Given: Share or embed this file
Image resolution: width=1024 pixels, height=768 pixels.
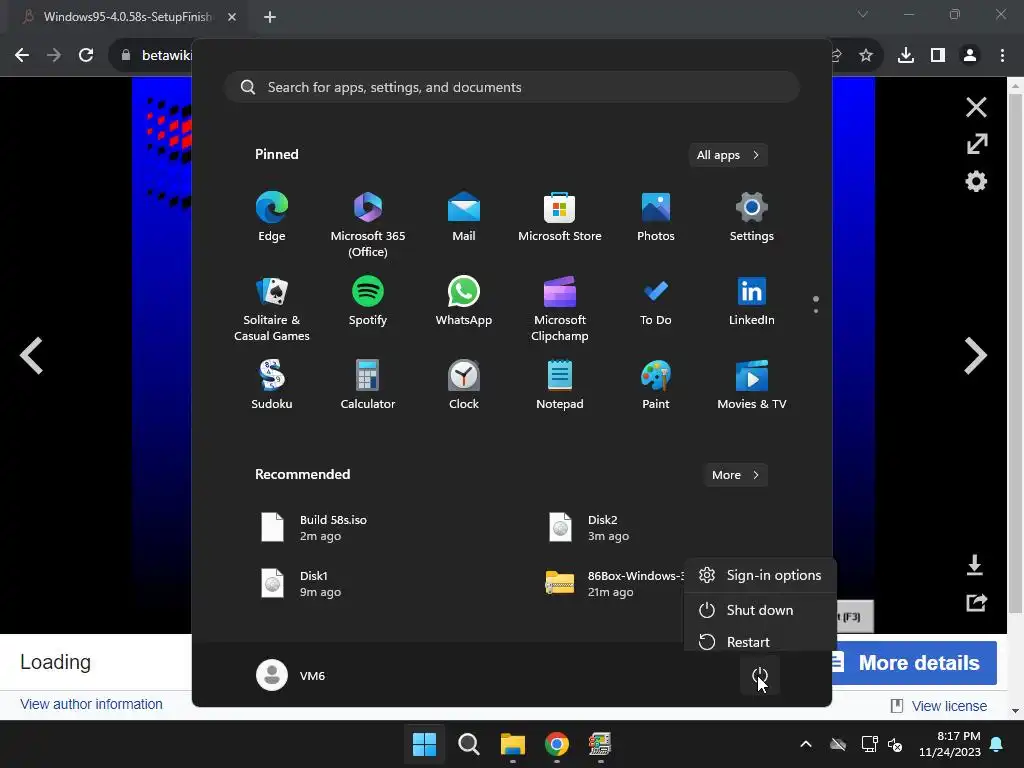Looking at the screenshot, I should [x=976, y=602].
